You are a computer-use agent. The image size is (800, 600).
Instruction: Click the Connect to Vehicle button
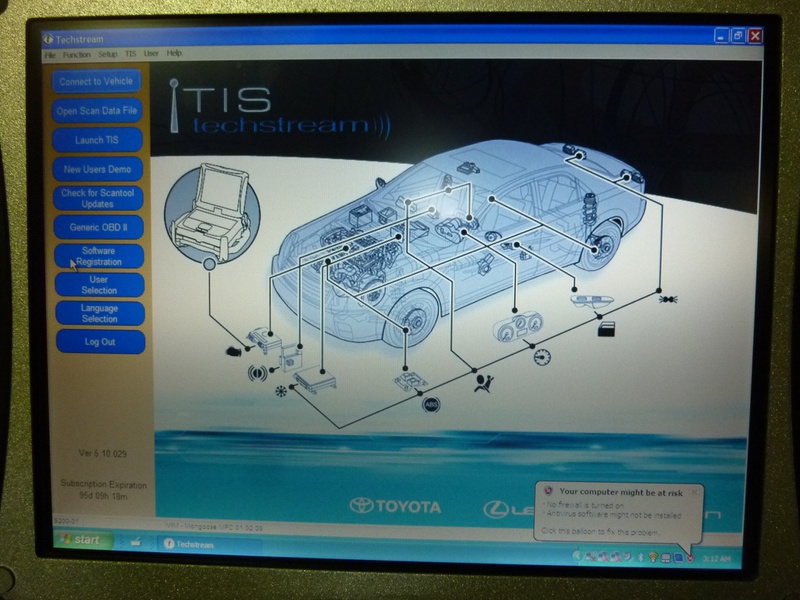point(96,81)
